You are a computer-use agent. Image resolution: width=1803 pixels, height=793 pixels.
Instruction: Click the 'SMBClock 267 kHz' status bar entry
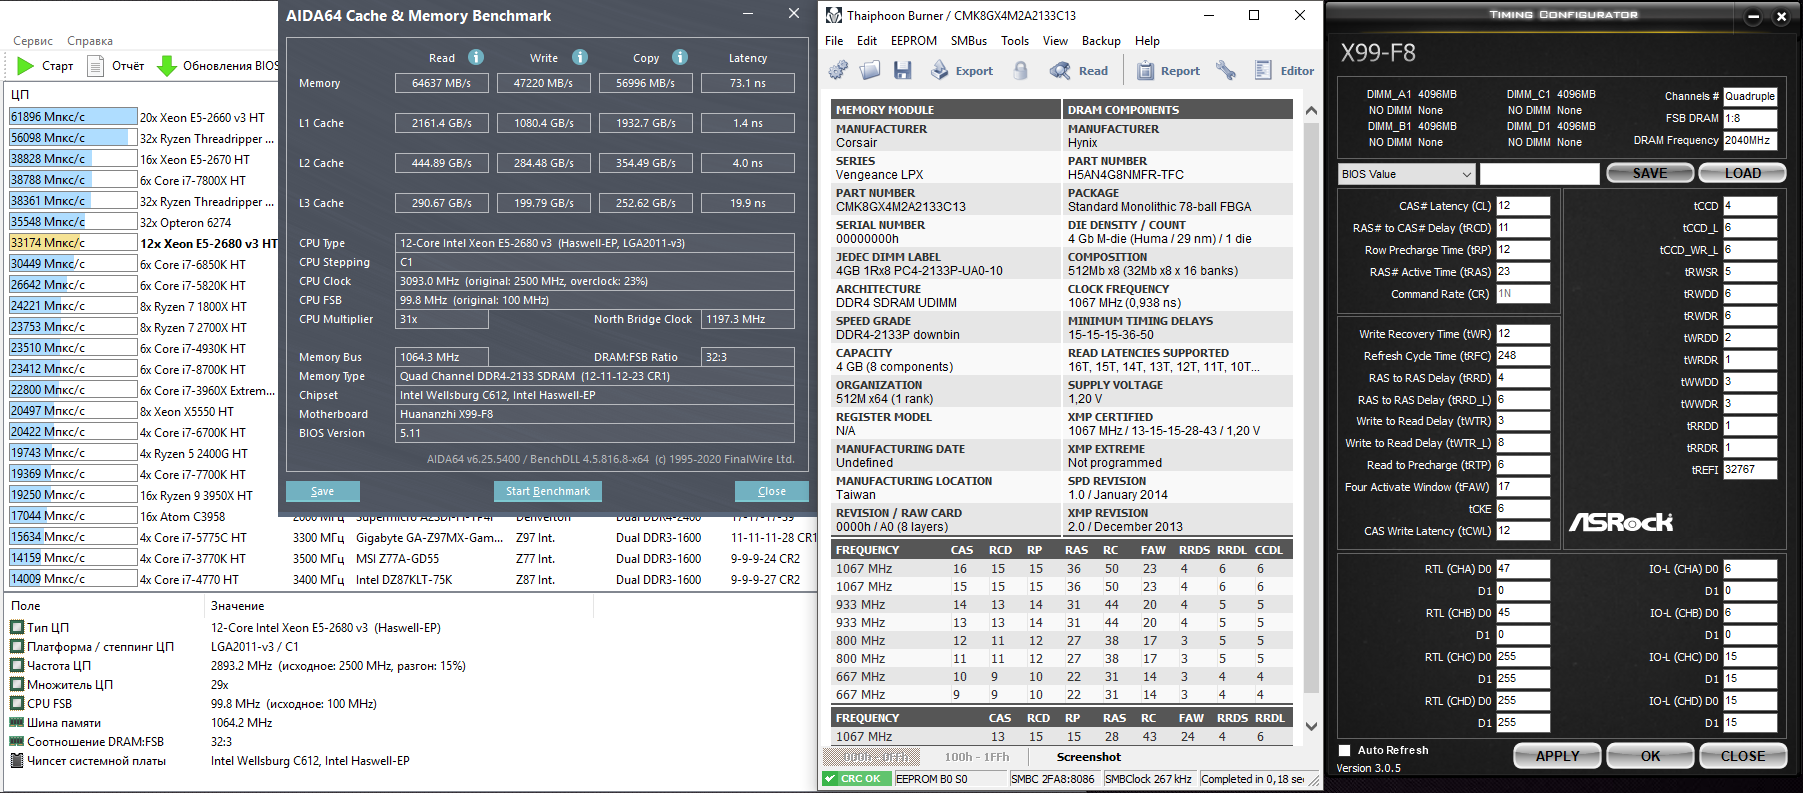(1148, 779)
